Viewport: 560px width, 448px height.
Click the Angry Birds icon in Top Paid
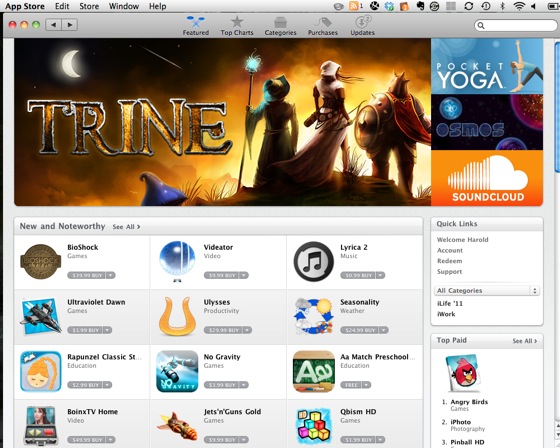462,373
